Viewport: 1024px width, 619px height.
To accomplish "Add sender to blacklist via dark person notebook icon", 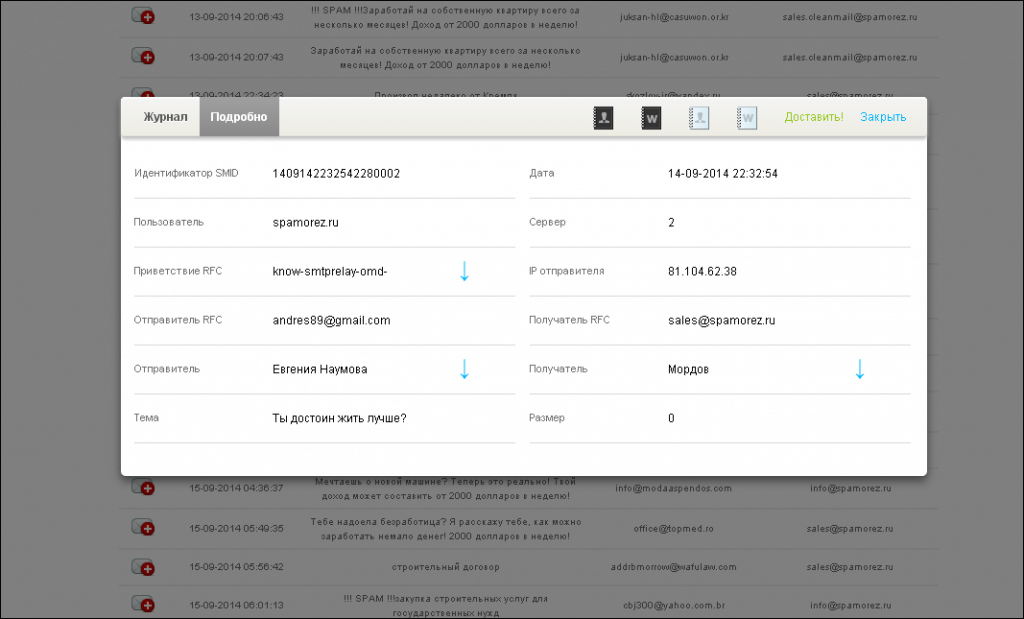I will (603, 118).
